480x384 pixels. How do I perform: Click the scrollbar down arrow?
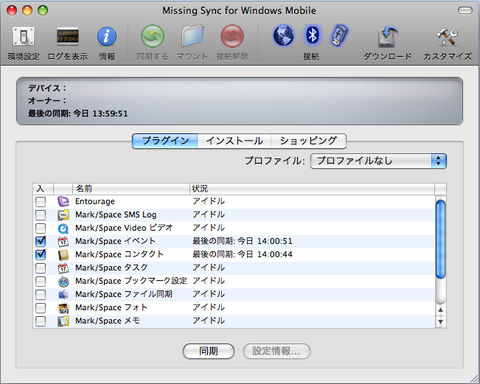[441, 322]
